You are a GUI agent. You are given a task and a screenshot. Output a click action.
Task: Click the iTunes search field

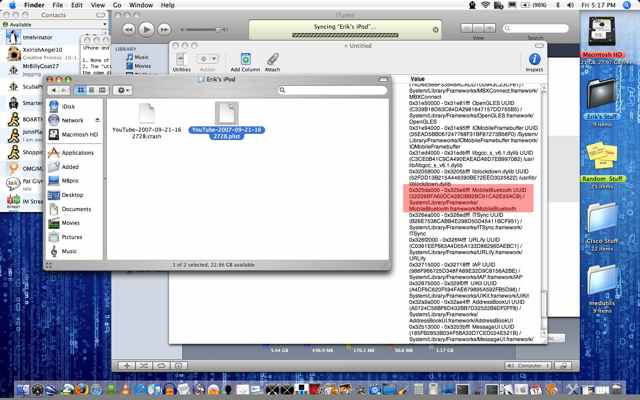click(536, 28)
